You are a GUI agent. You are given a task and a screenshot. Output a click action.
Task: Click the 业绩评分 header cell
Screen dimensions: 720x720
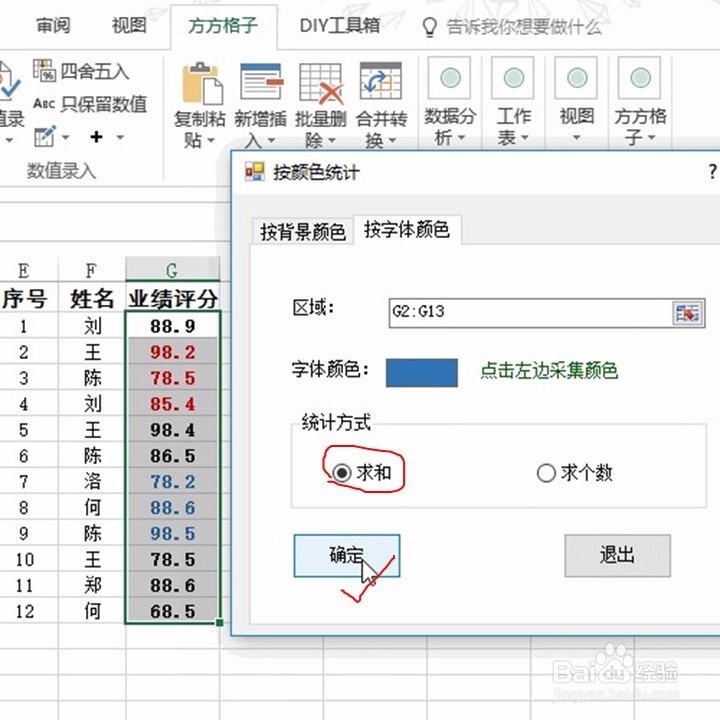coord(173,298)
